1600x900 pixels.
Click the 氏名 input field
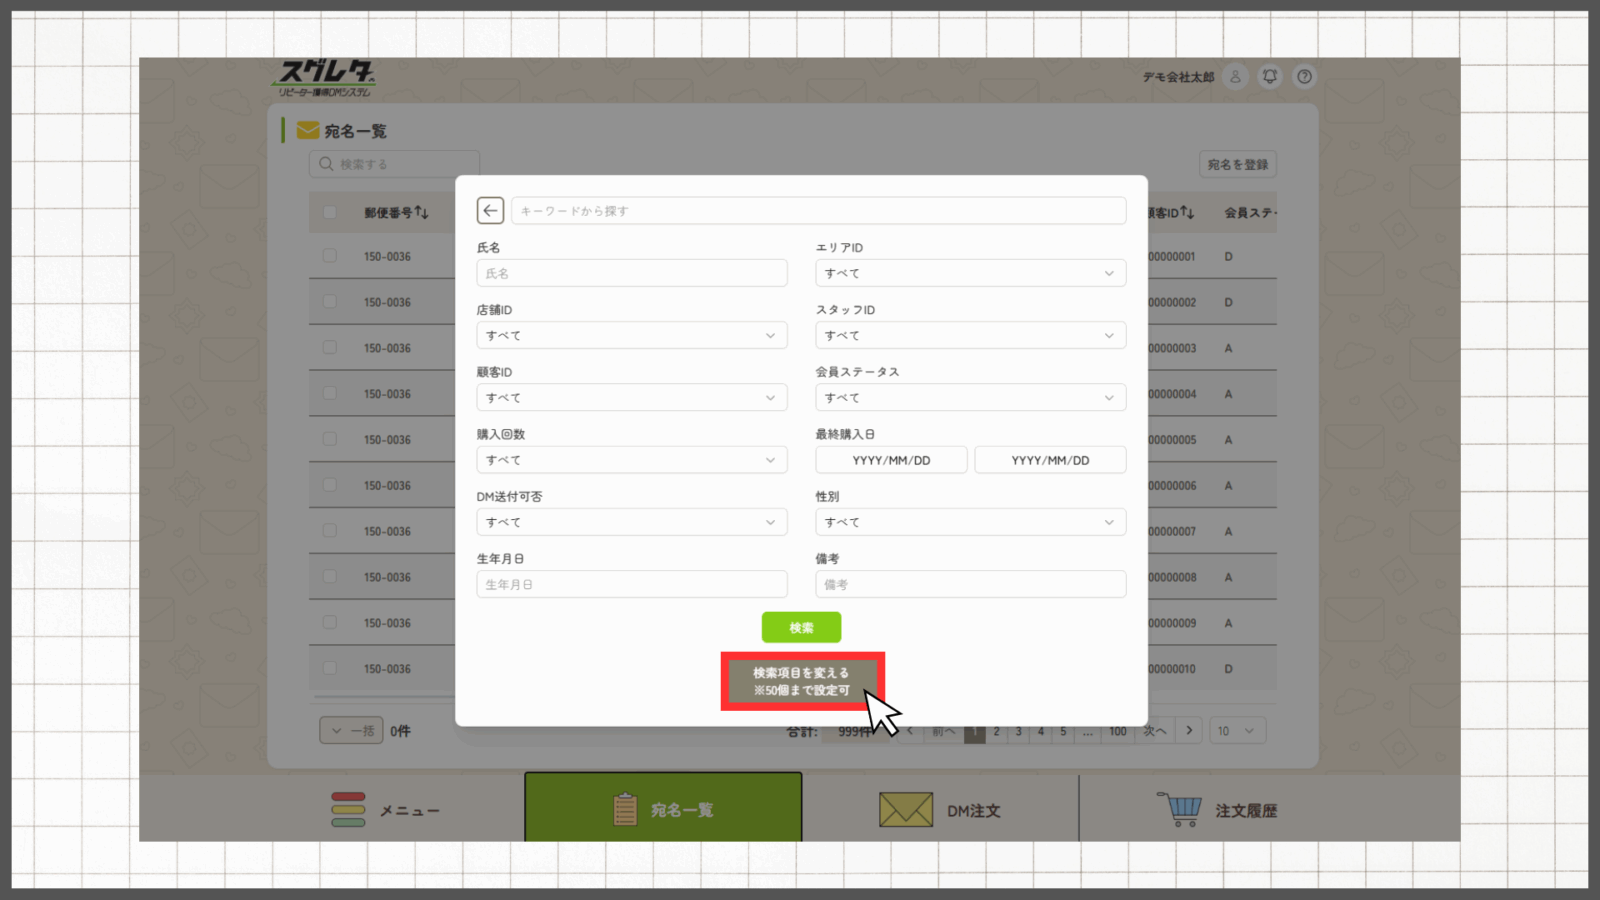pyautogui.click(x=631, y=273)
